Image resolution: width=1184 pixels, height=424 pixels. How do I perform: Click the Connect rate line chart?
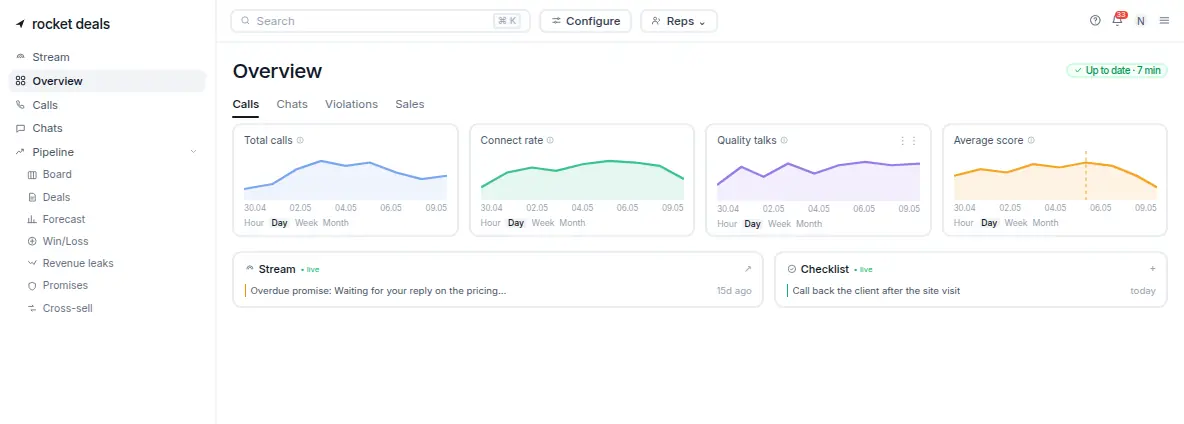pyautogui.click(x=582, y=180)
